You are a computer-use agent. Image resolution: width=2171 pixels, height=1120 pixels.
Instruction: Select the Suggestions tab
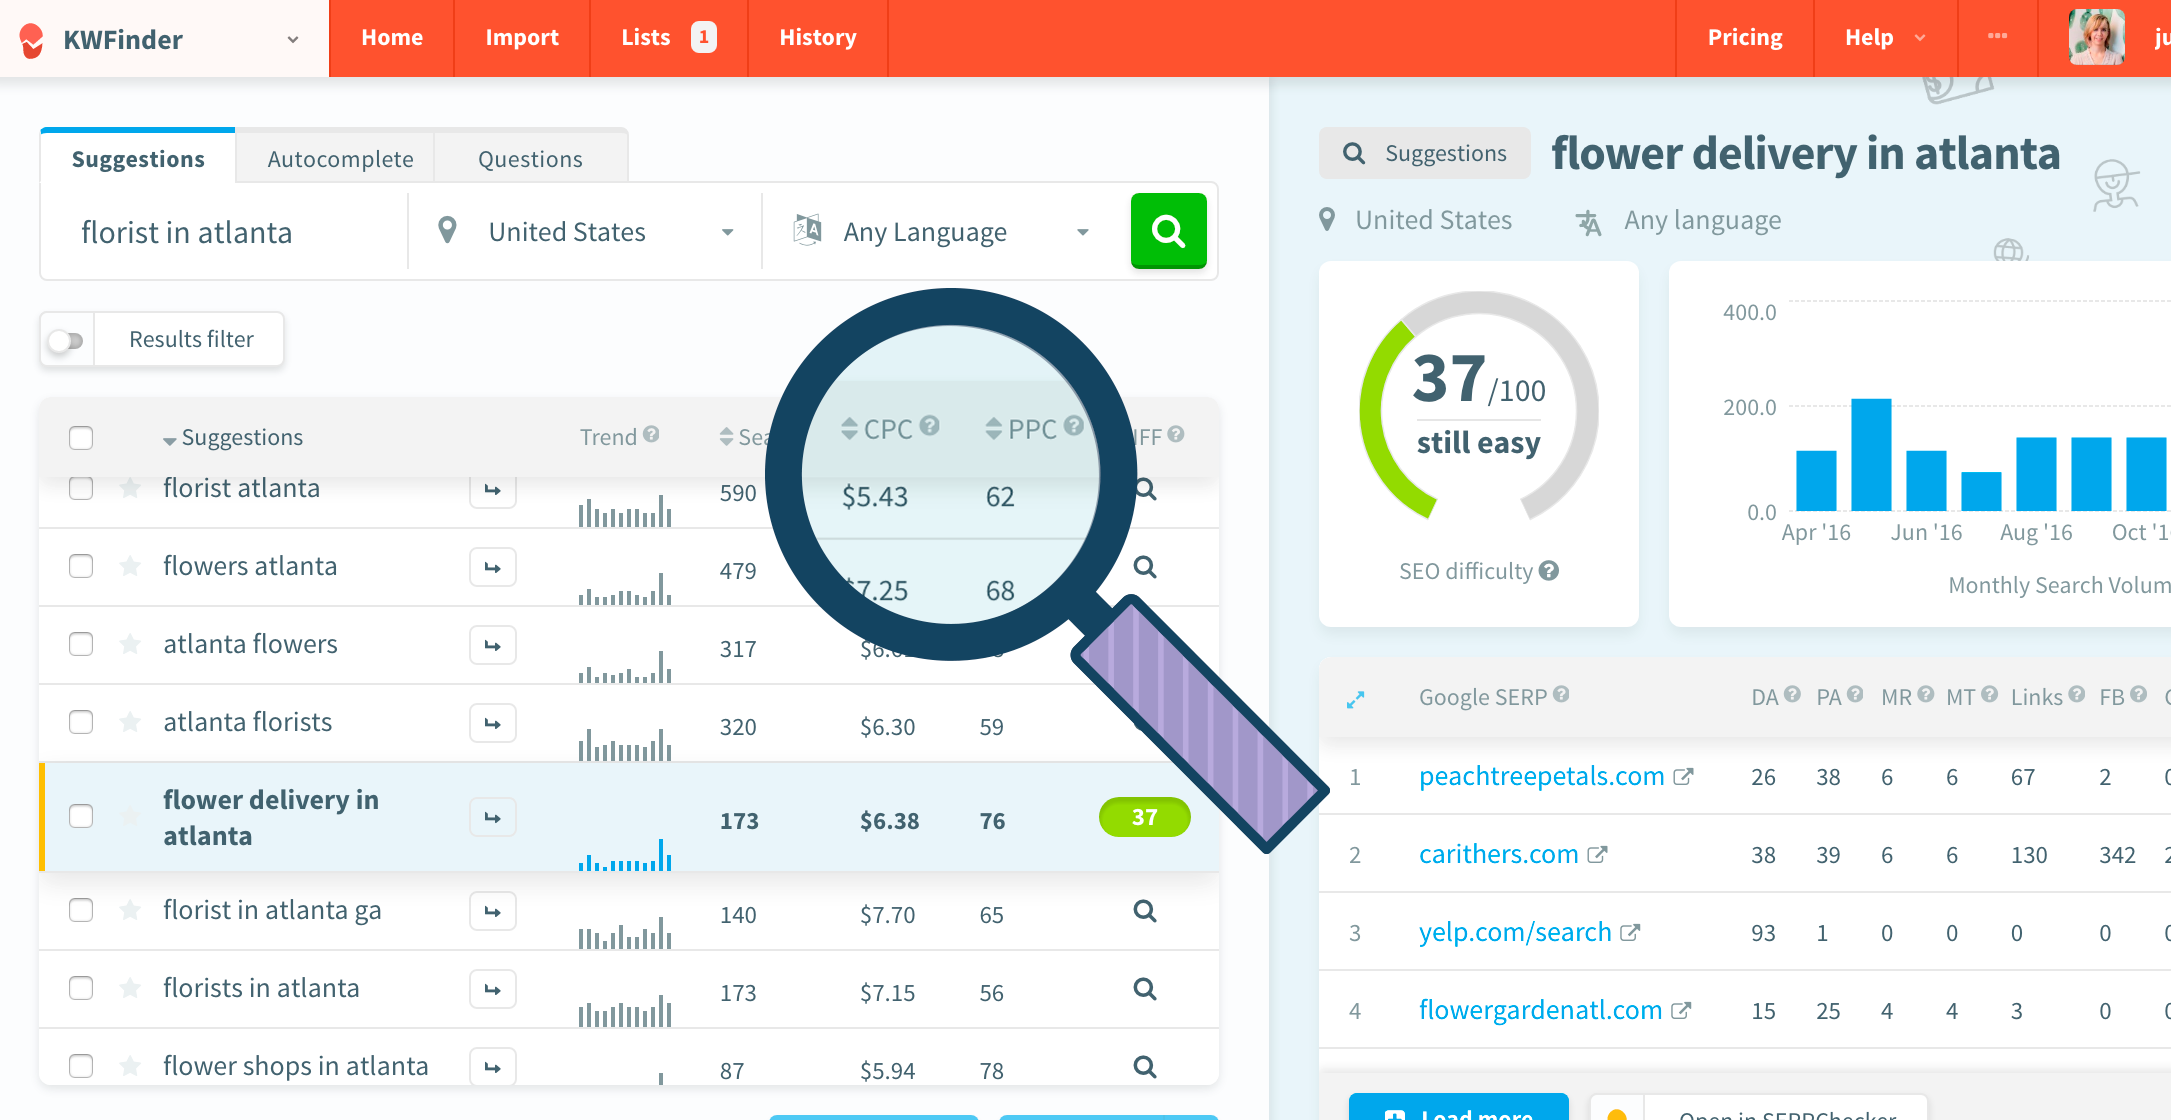[138, 159]
